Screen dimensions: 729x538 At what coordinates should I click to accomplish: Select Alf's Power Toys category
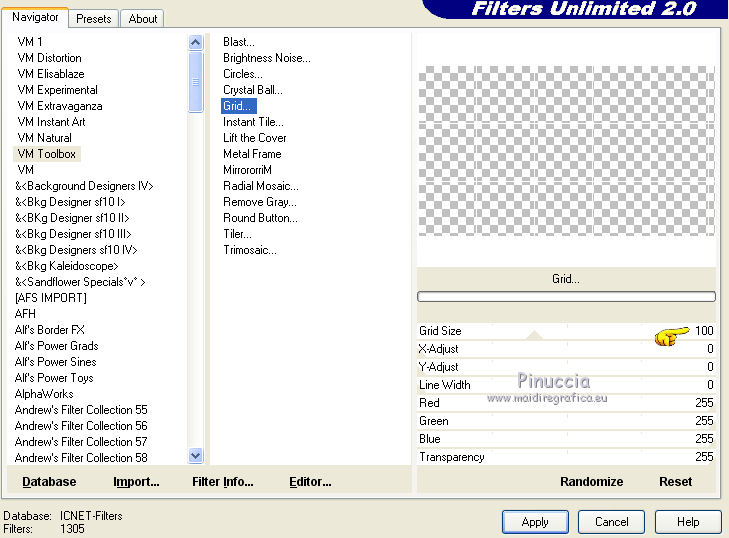[54, 378]
